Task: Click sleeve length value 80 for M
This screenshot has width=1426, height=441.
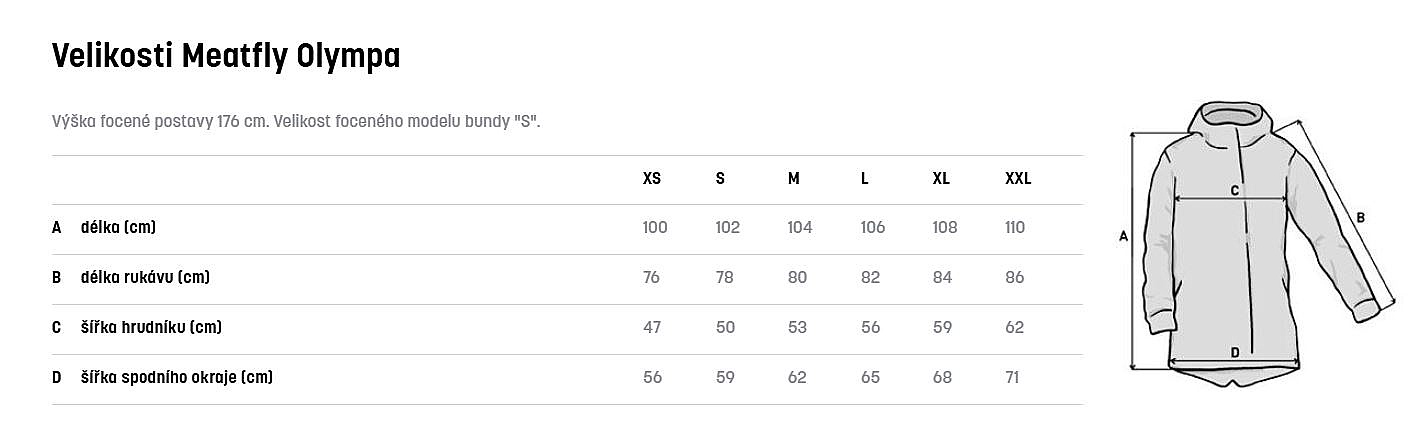Action: coord(797,278)
